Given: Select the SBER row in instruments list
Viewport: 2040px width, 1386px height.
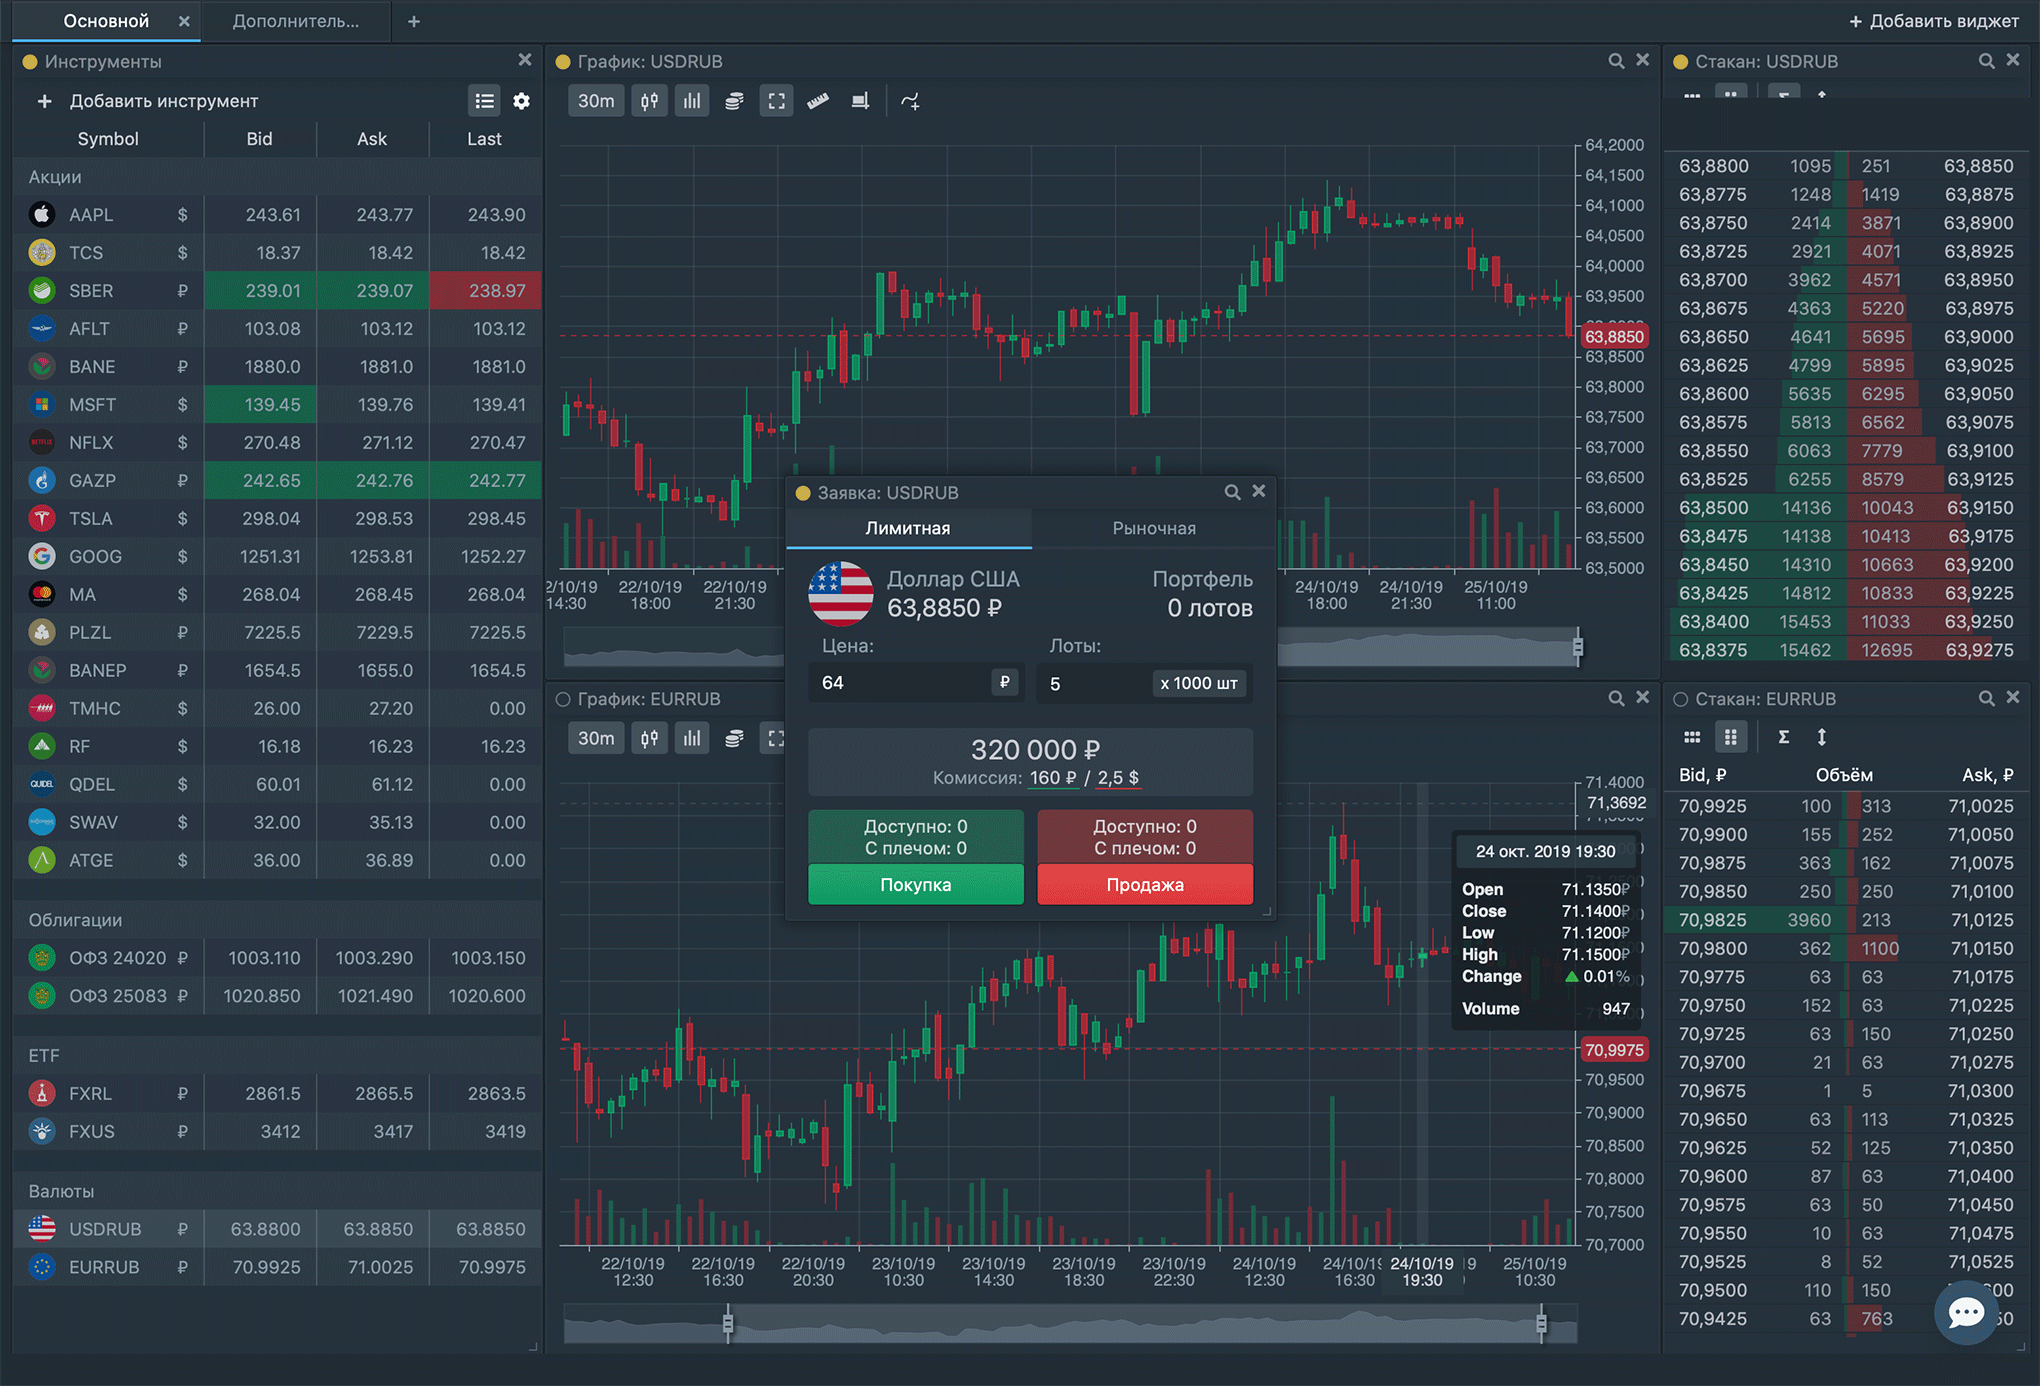Looking at the screenshot, I should (278, 291).
